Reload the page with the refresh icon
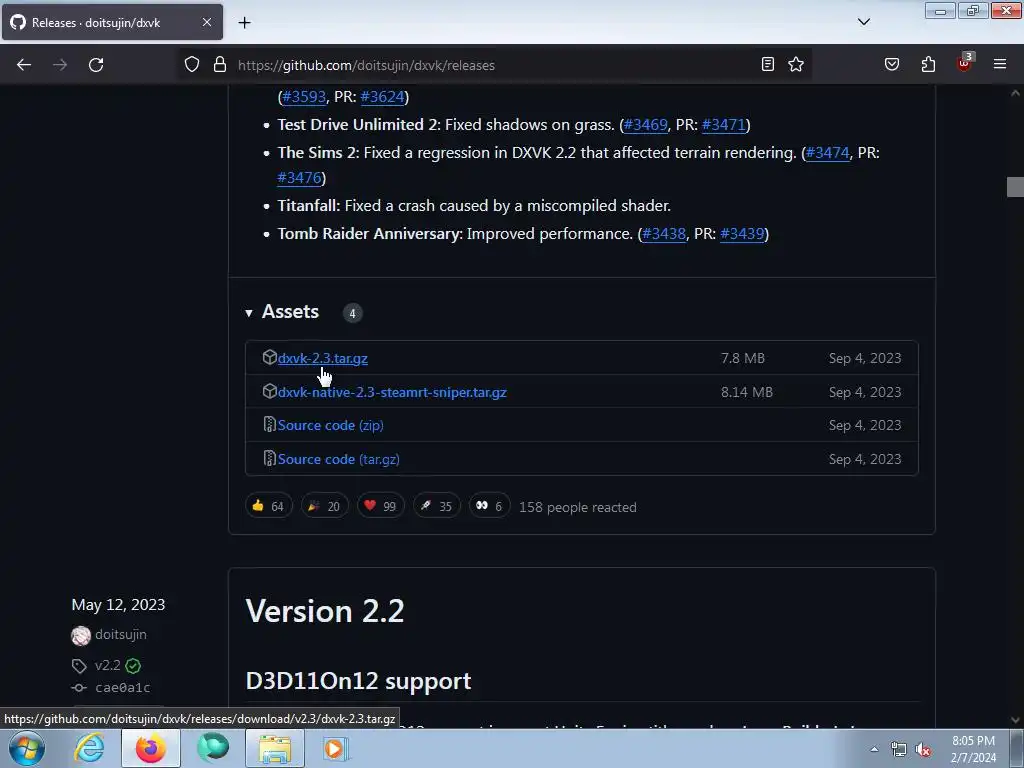1024x768 pixels. tap(96, 65)
